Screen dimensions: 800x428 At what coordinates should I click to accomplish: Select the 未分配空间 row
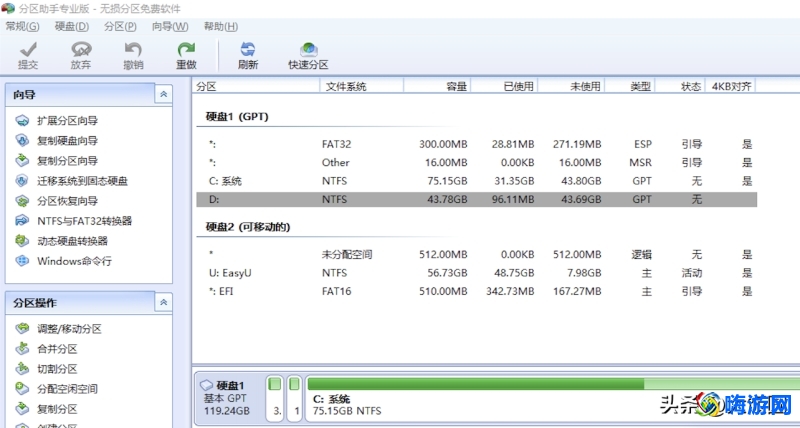coord(477,255)
